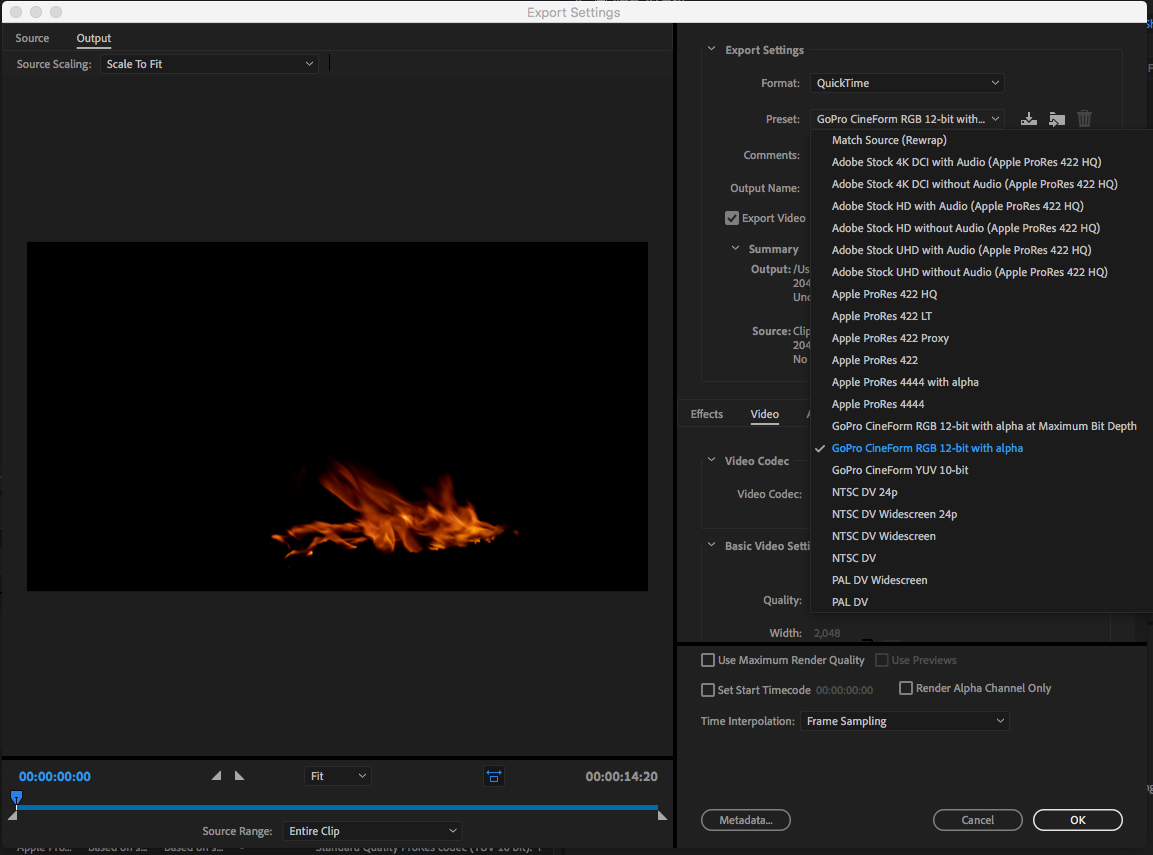Change Time Interpolation from Frame Sampling
The height and width of the screenshot is (855, 1153).
tap(903, 720)
